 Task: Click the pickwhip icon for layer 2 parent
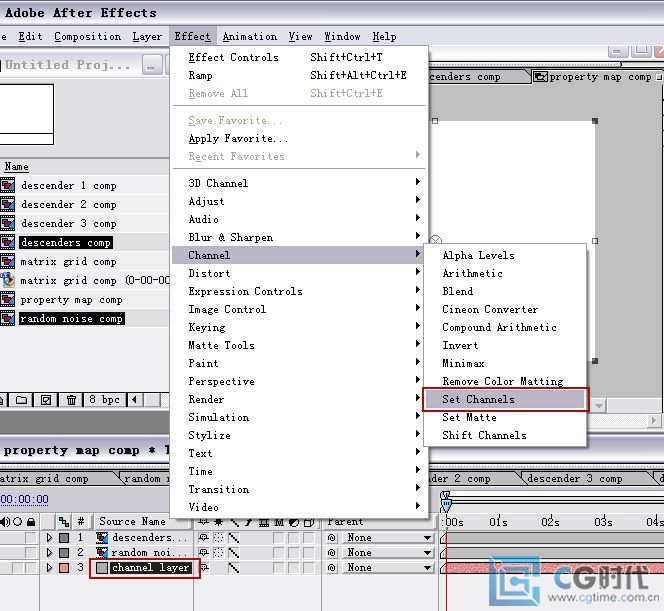pyautogui.click(x=332, y=553)
